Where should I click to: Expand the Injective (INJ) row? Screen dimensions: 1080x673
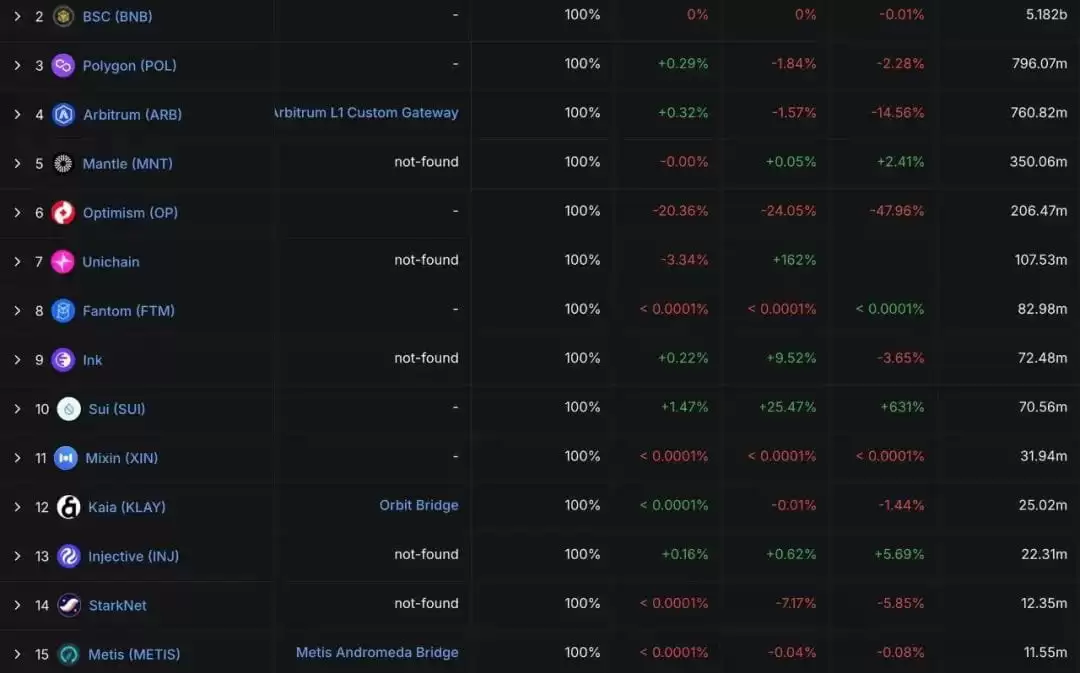pos(17,556)
